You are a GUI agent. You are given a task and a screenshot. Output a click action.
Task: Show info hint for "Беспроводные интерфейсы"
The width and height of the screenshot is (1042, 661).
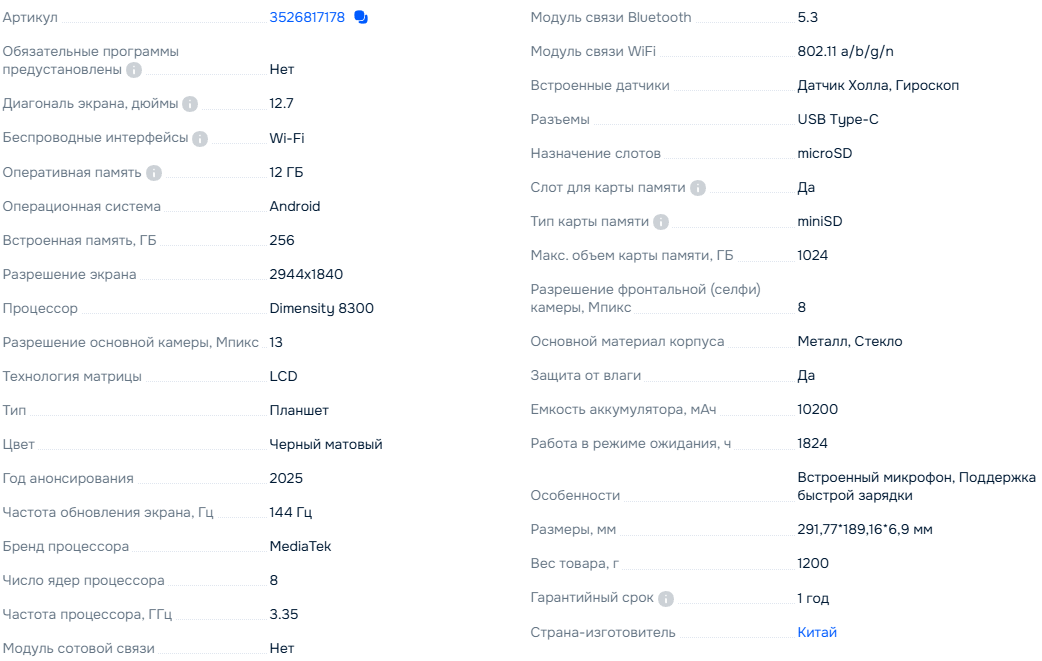[200, 139]
